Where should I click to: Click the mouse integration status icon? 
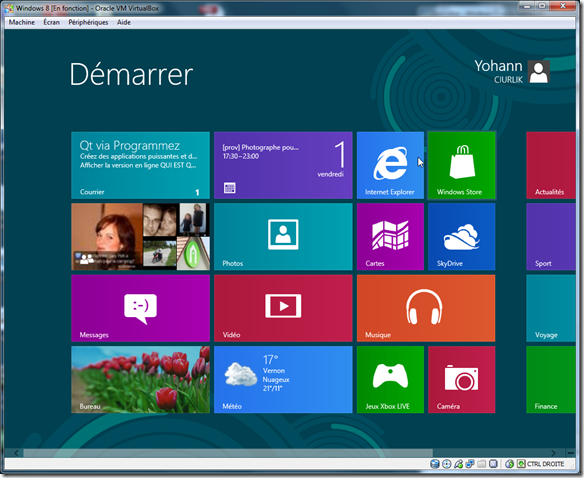click(x=510, y=464)
